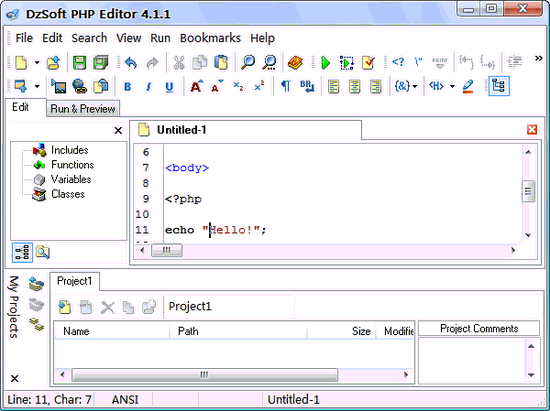
Task: Click the Insert hyperlink globe icon
Action: tap(80, 86)
